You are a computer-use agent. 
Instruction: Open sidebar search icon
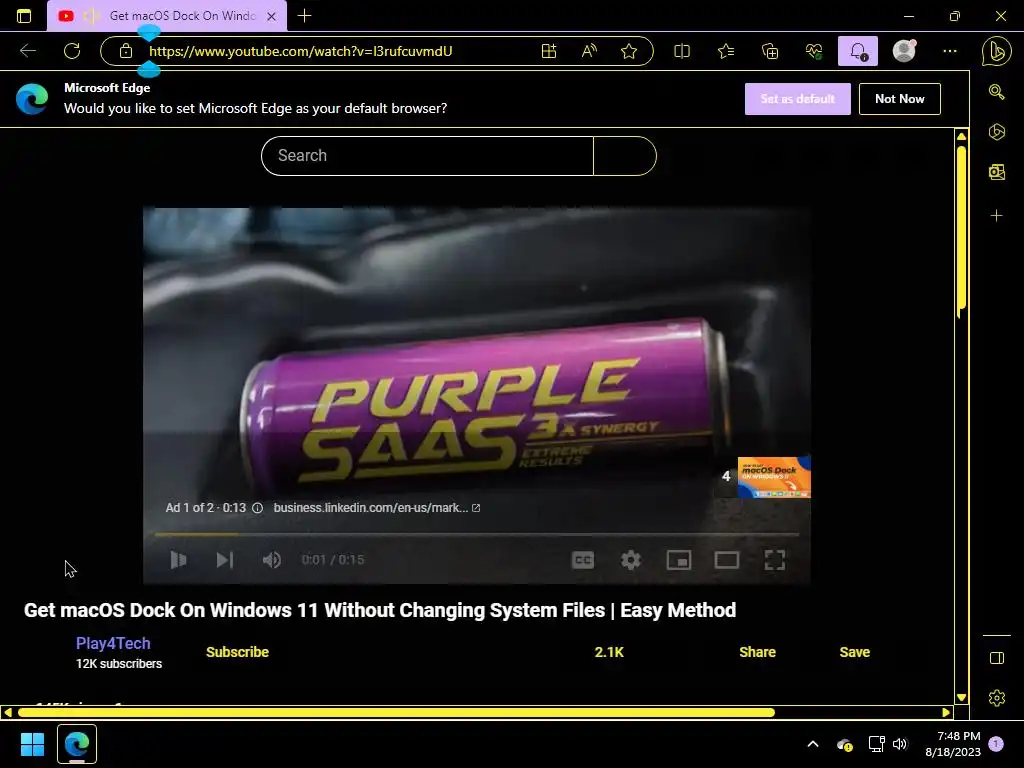997,91
